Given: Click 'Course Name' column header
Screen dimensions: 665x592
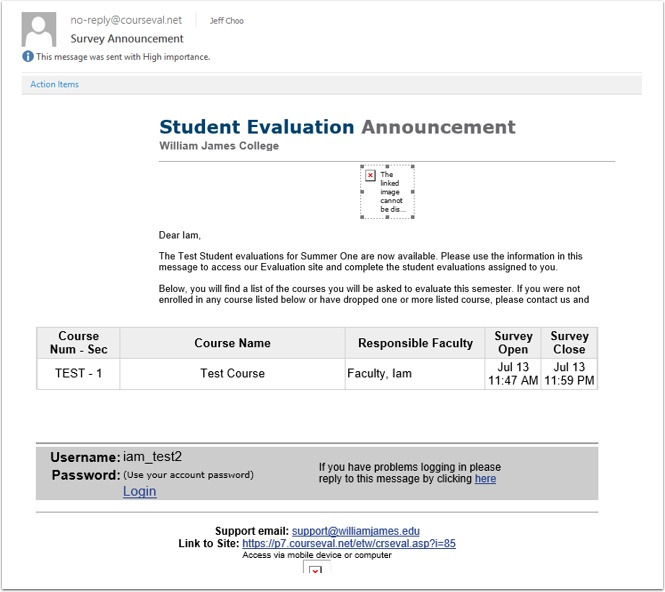Looking at the screenshot, I should (232, 343).
